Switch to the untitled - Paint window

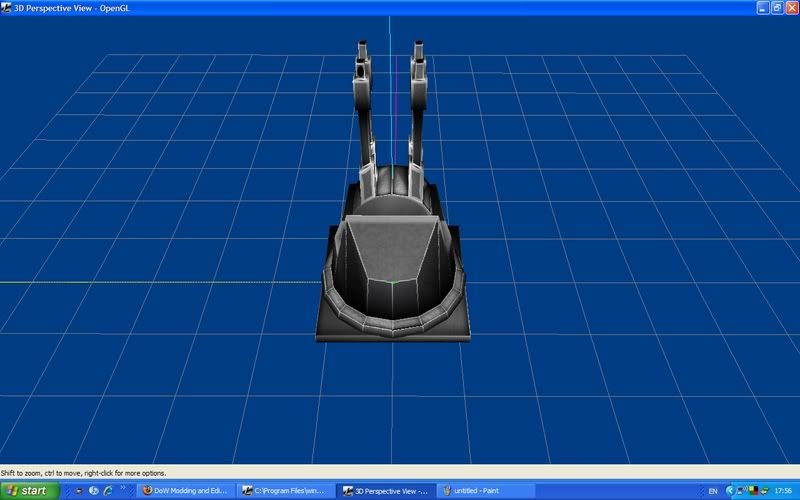click(x=484, y=491)
